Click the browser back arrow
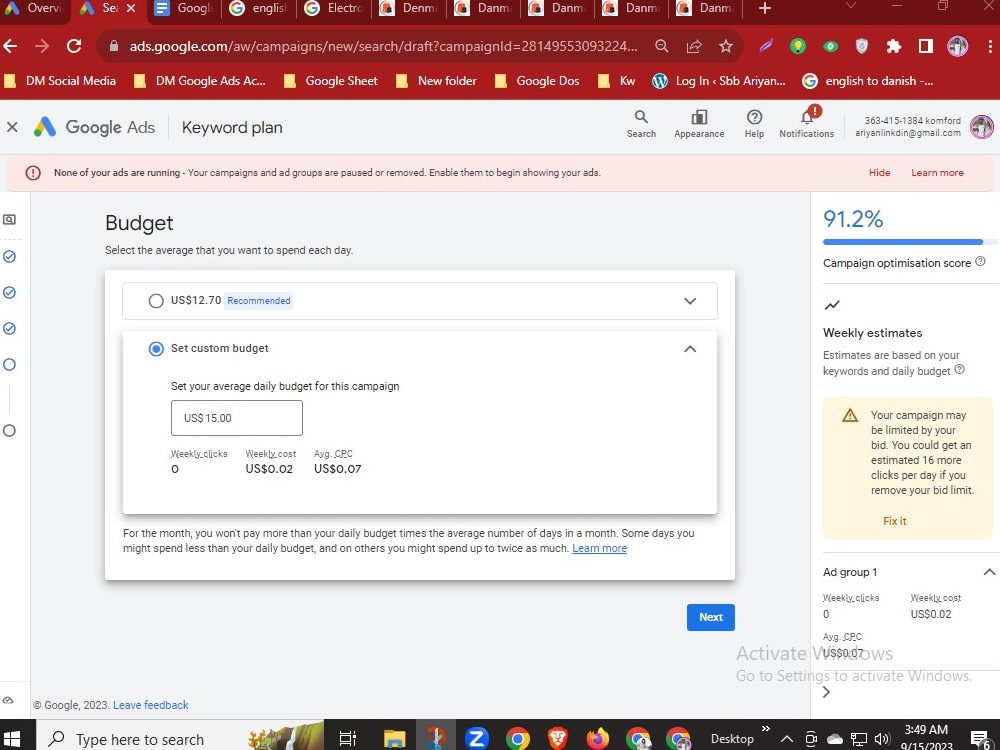1000x750 pixels. [x=10, y=46]
